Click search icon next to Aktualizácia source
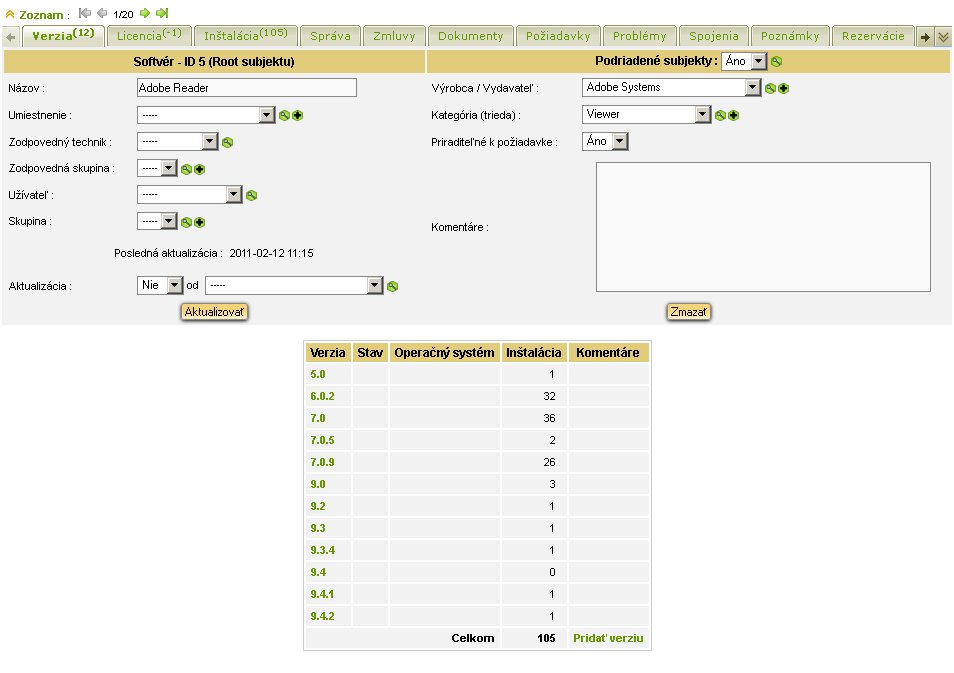Image resolution: width=954 pixels, height=673 pixels. point(392,286)
